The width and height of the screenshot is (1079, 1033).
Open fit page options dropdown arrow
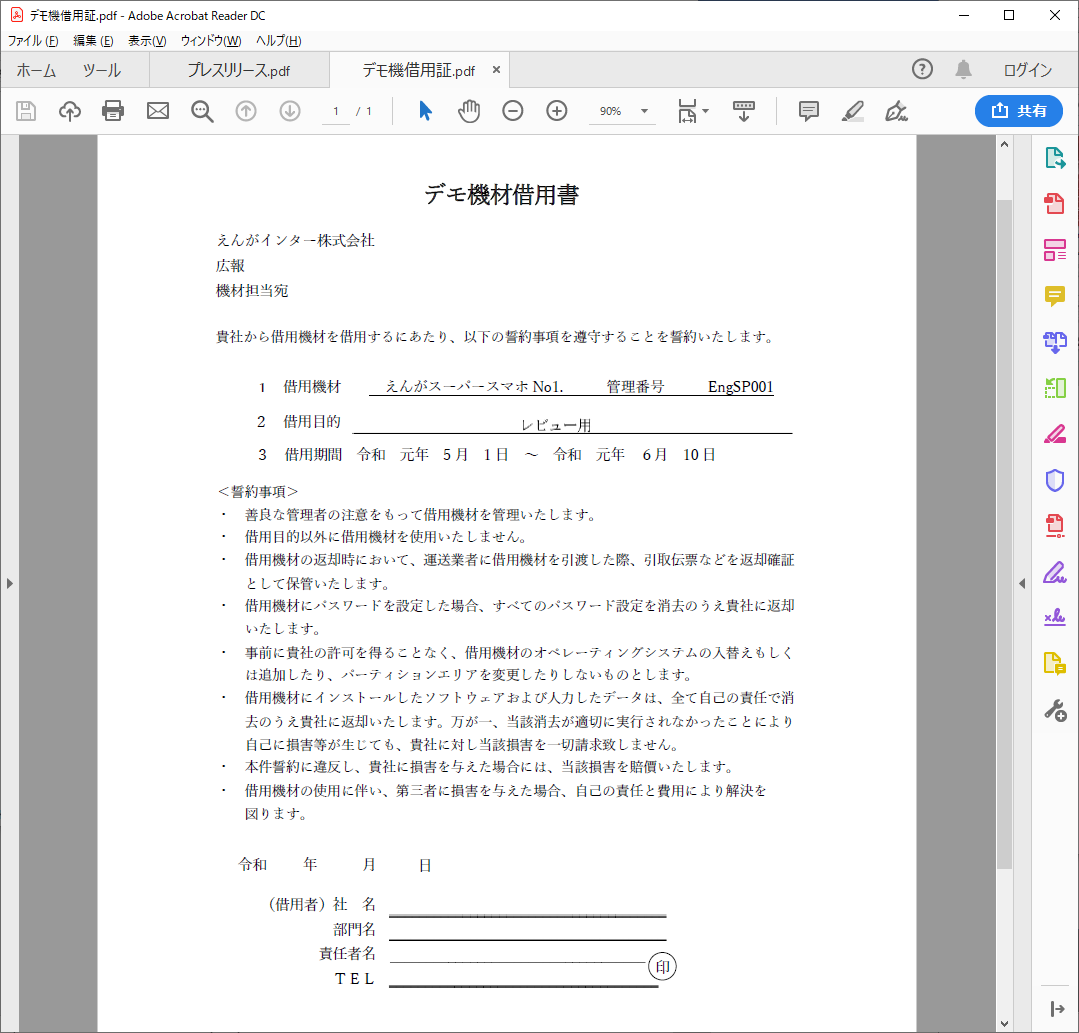point(705,111)
